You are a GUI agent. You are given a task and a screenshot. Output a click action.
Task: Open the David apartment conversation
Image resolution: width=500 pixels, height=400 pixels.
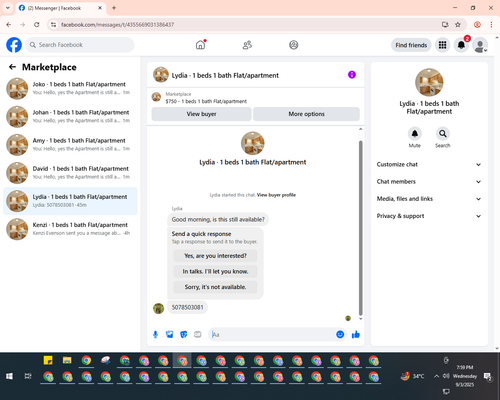(x=70, y=173)
